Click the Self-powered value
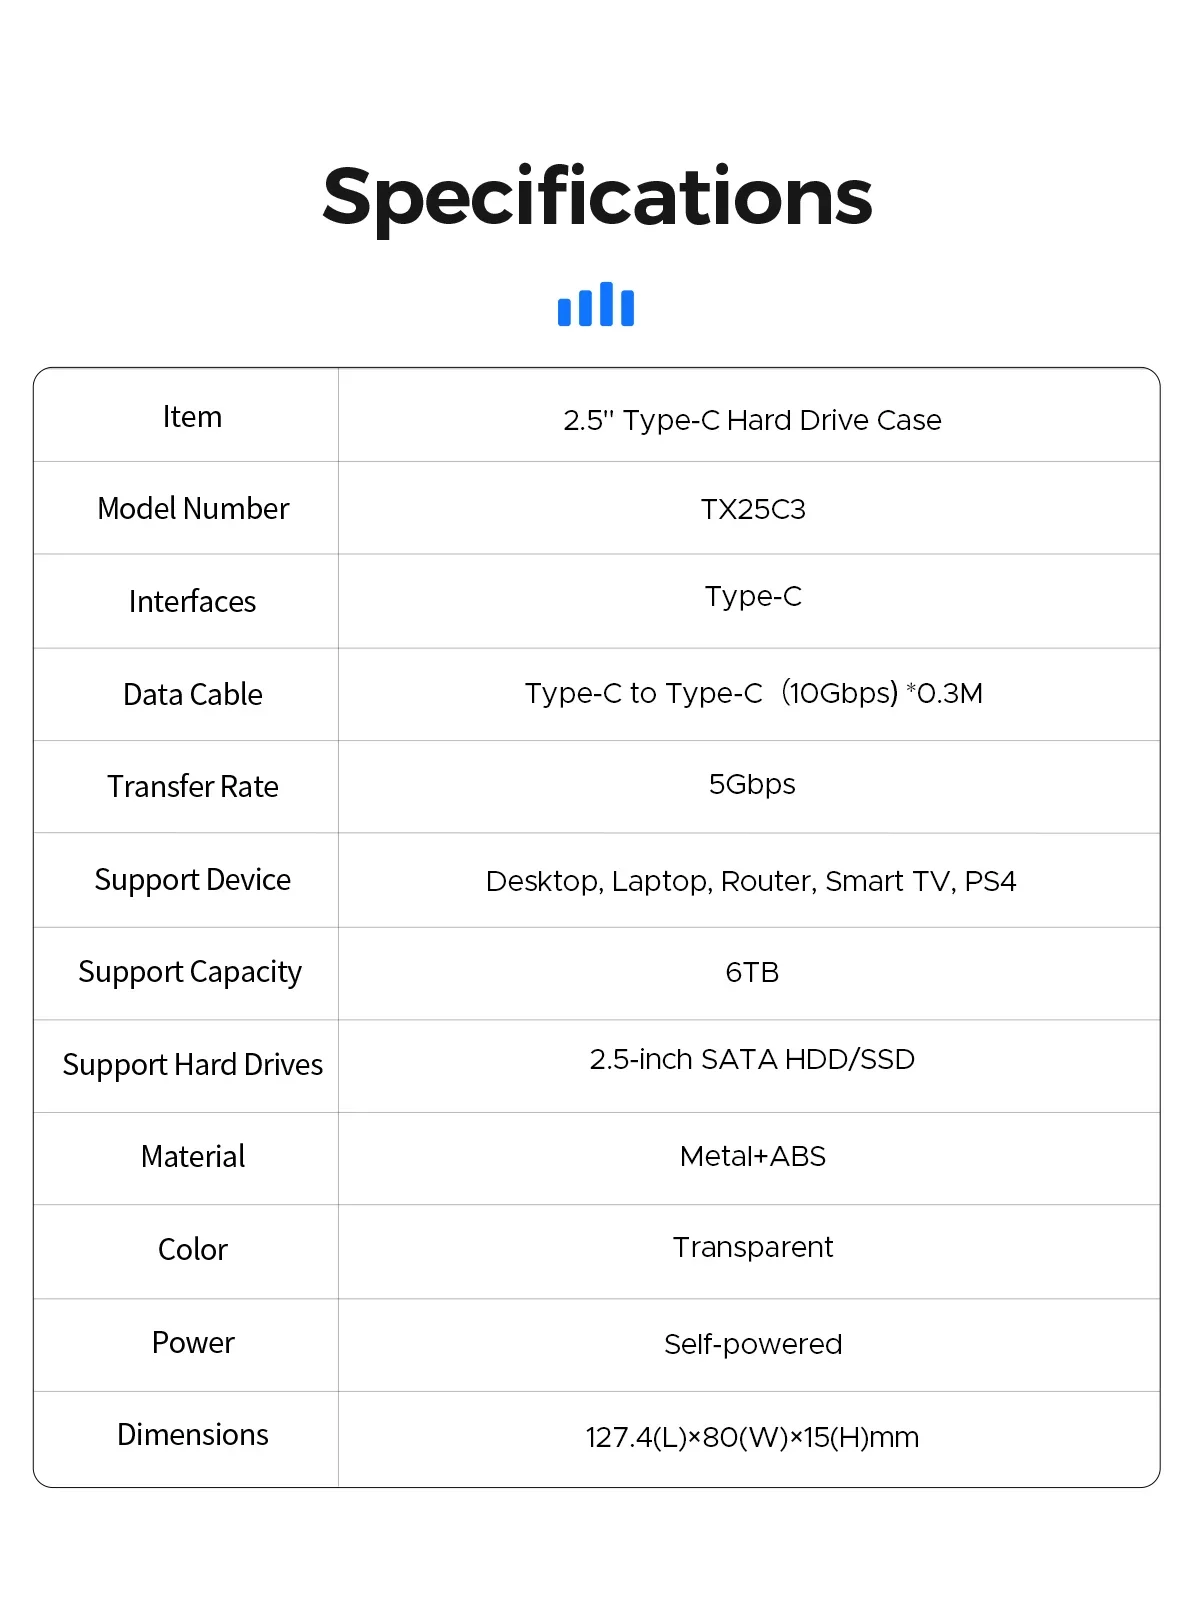The image size is (1200, 1600). 752,1344
